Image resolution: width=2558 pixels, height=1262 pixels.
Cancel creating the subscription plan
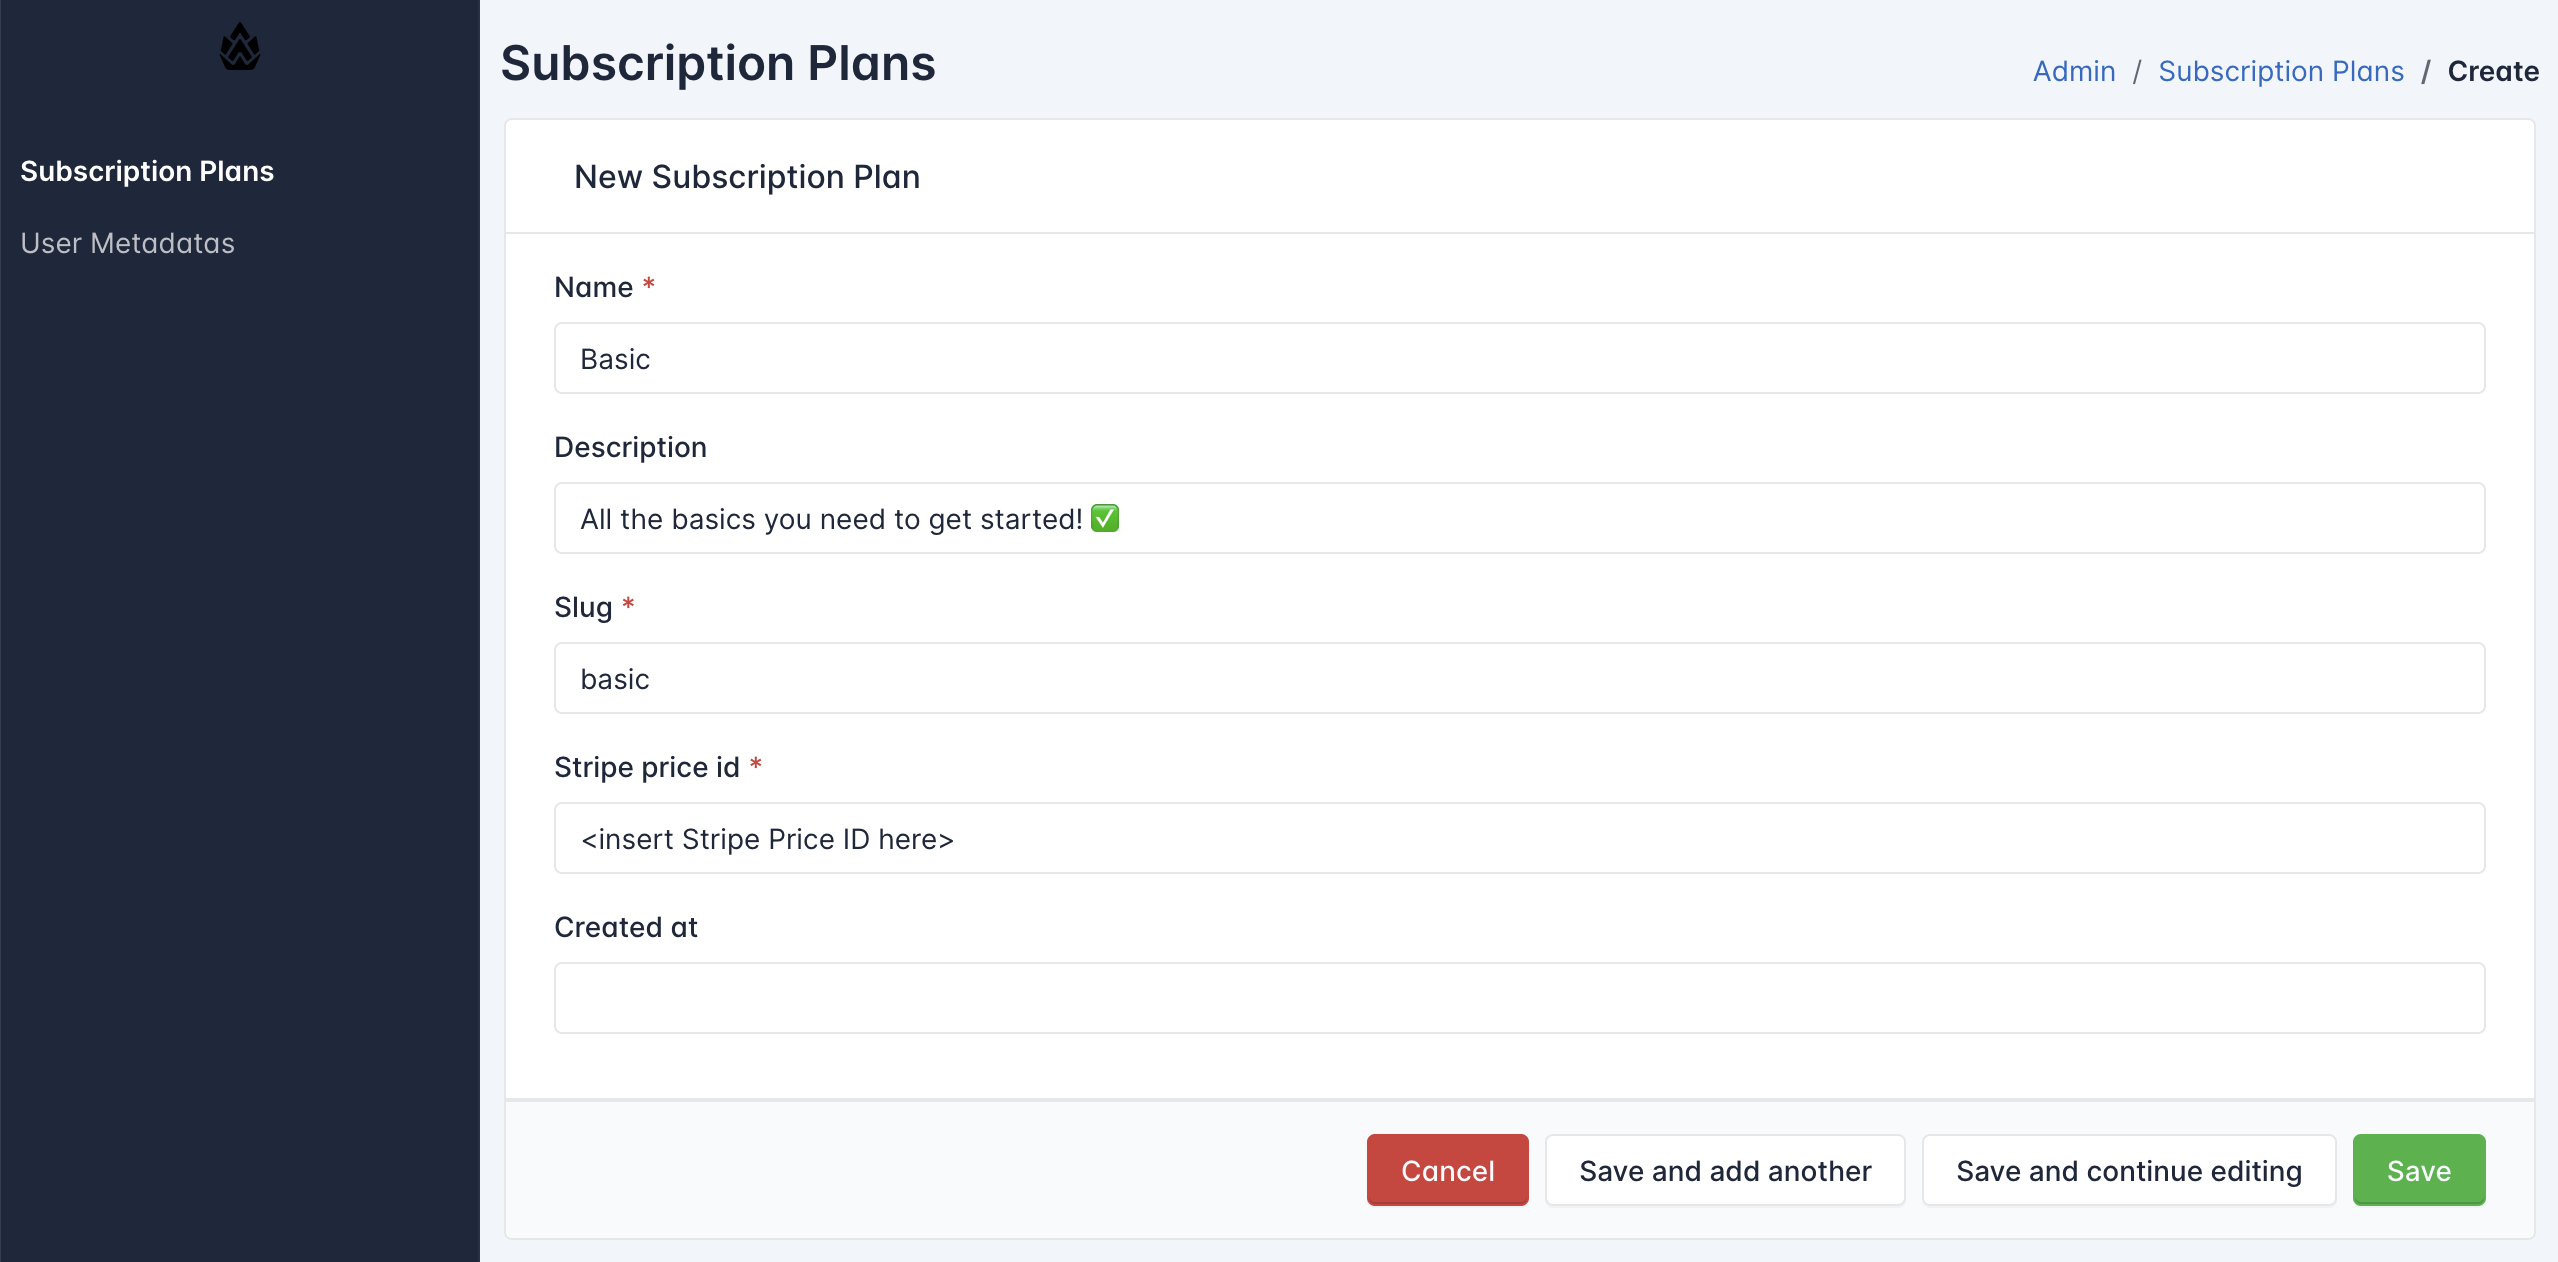click(1447, 1170)
